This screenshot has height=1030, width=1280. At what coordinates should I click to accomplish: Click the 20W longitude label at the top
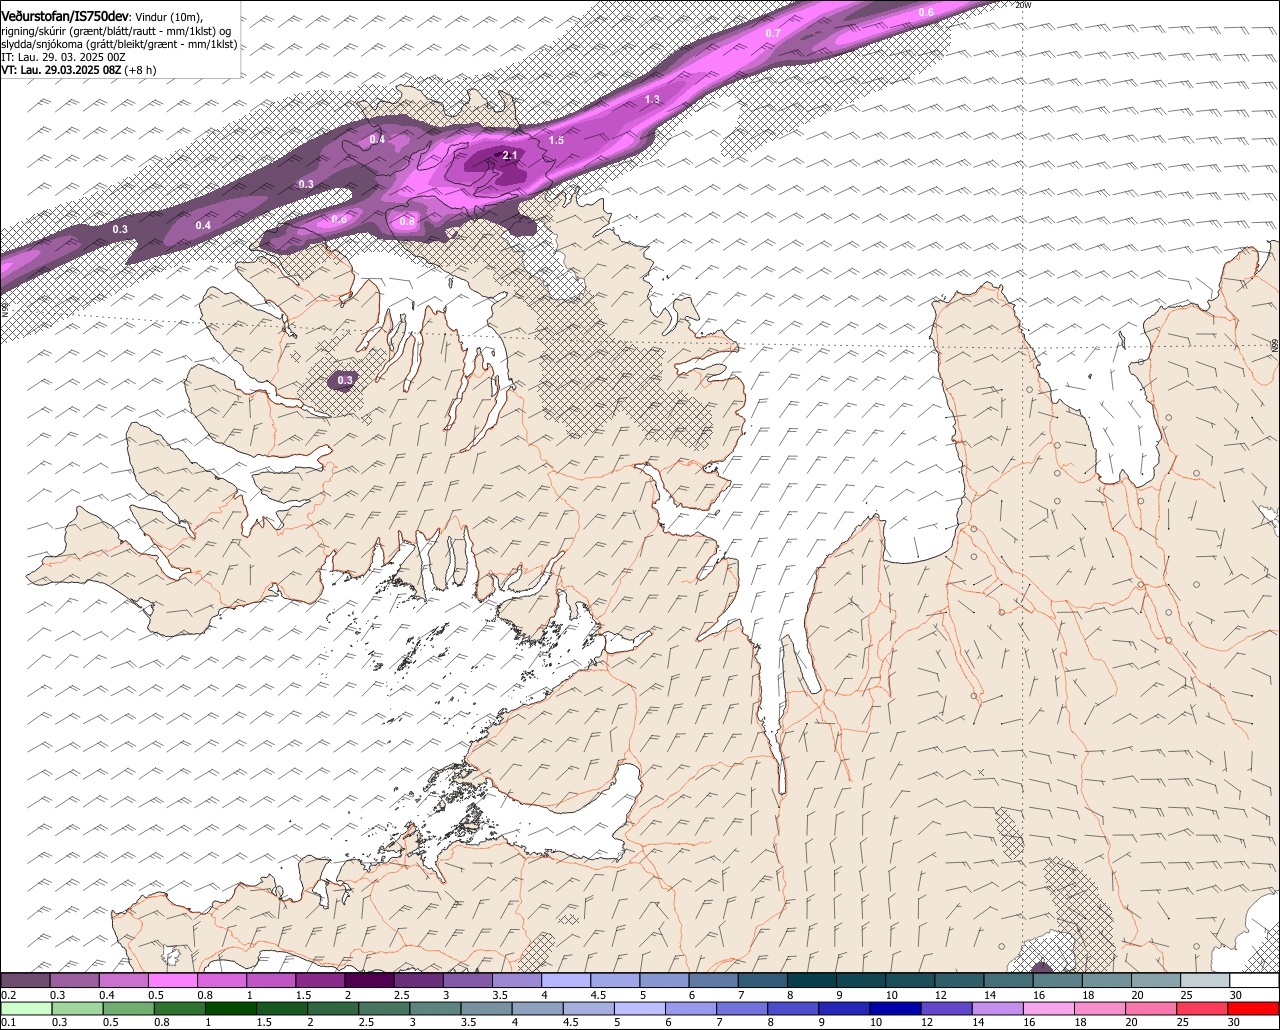point(1022,5)
